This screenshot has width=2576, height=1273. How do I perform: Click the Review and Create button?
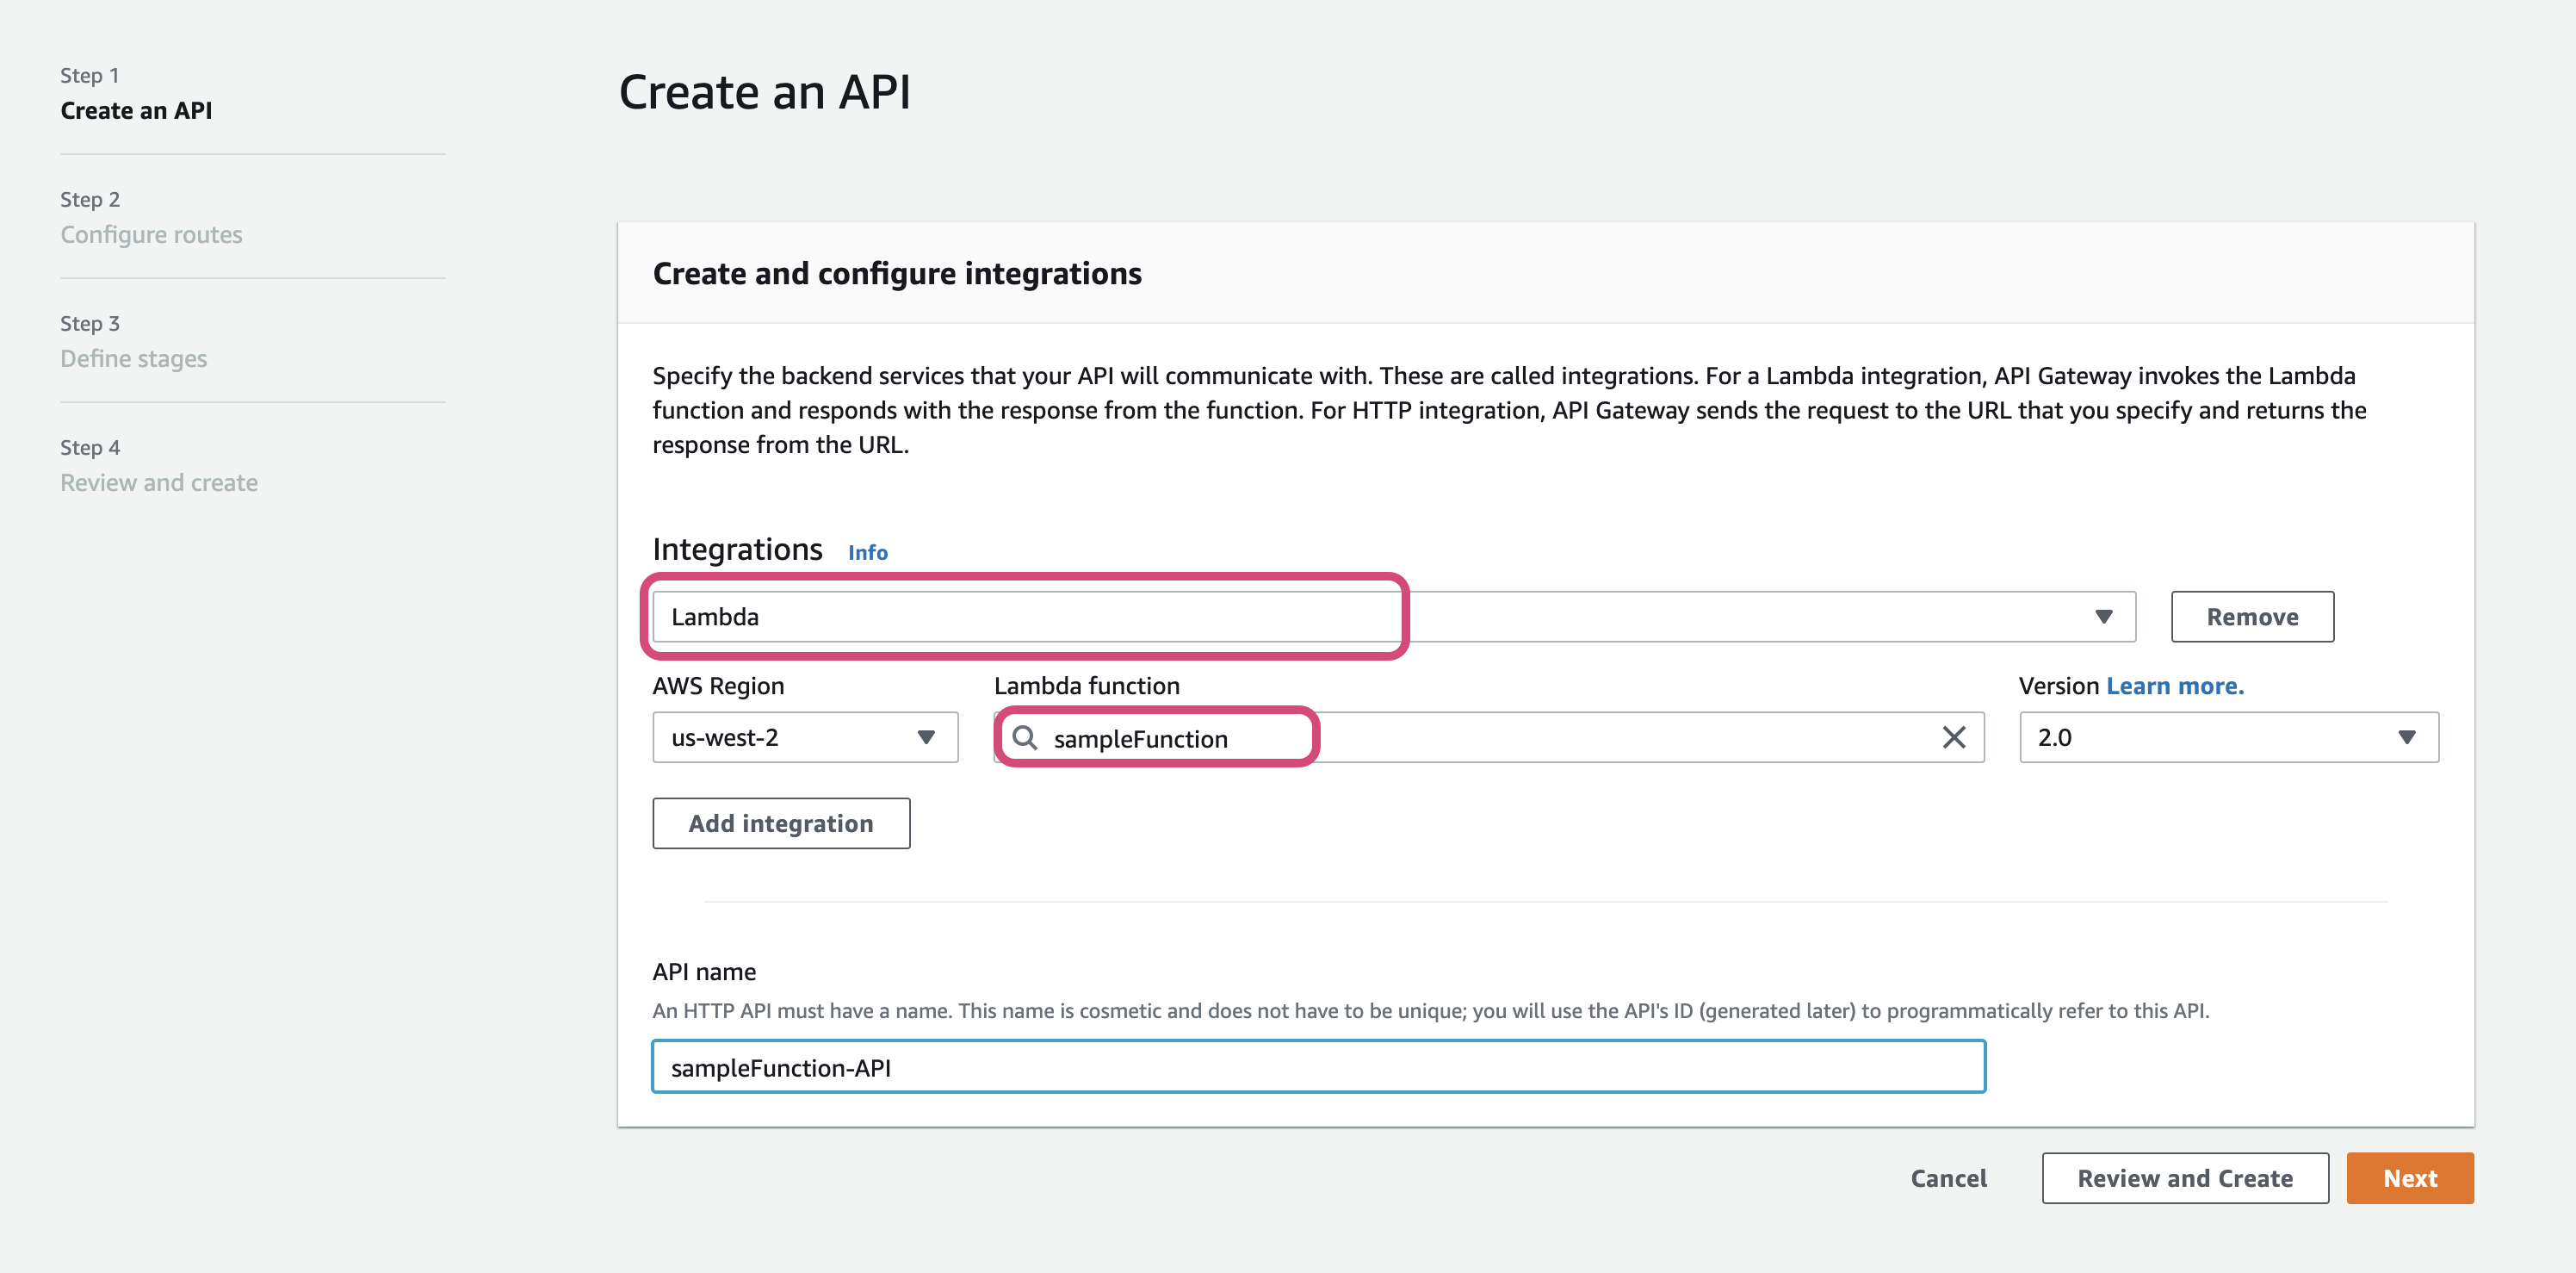[x=2184, y=1178]
